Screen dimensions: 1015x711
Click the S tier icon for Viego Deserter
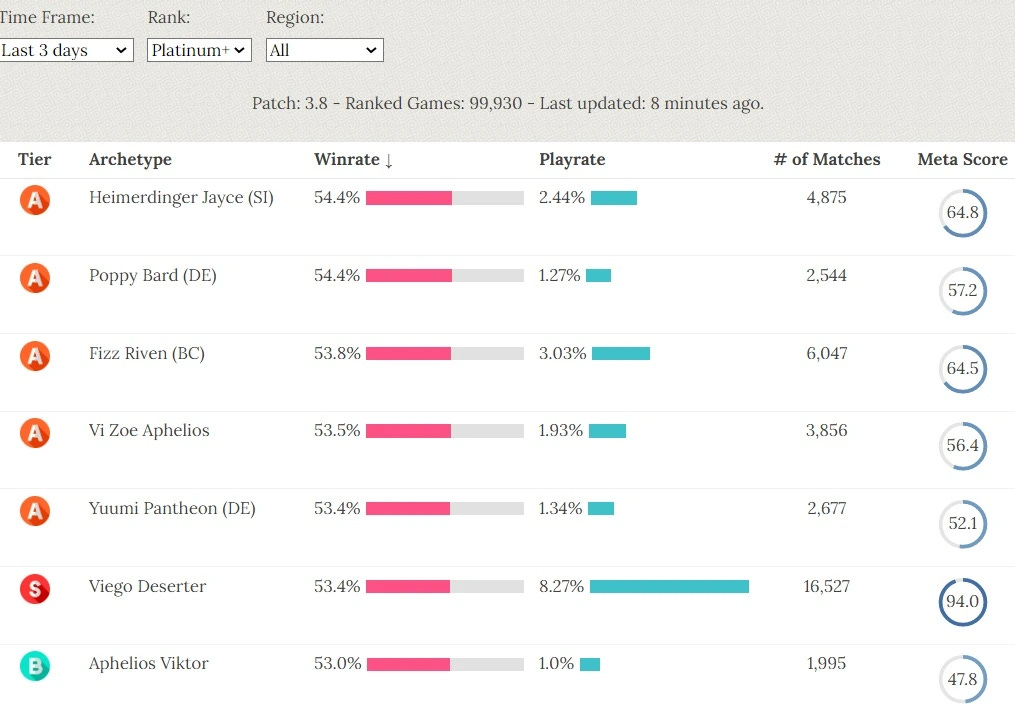[35, 589]
